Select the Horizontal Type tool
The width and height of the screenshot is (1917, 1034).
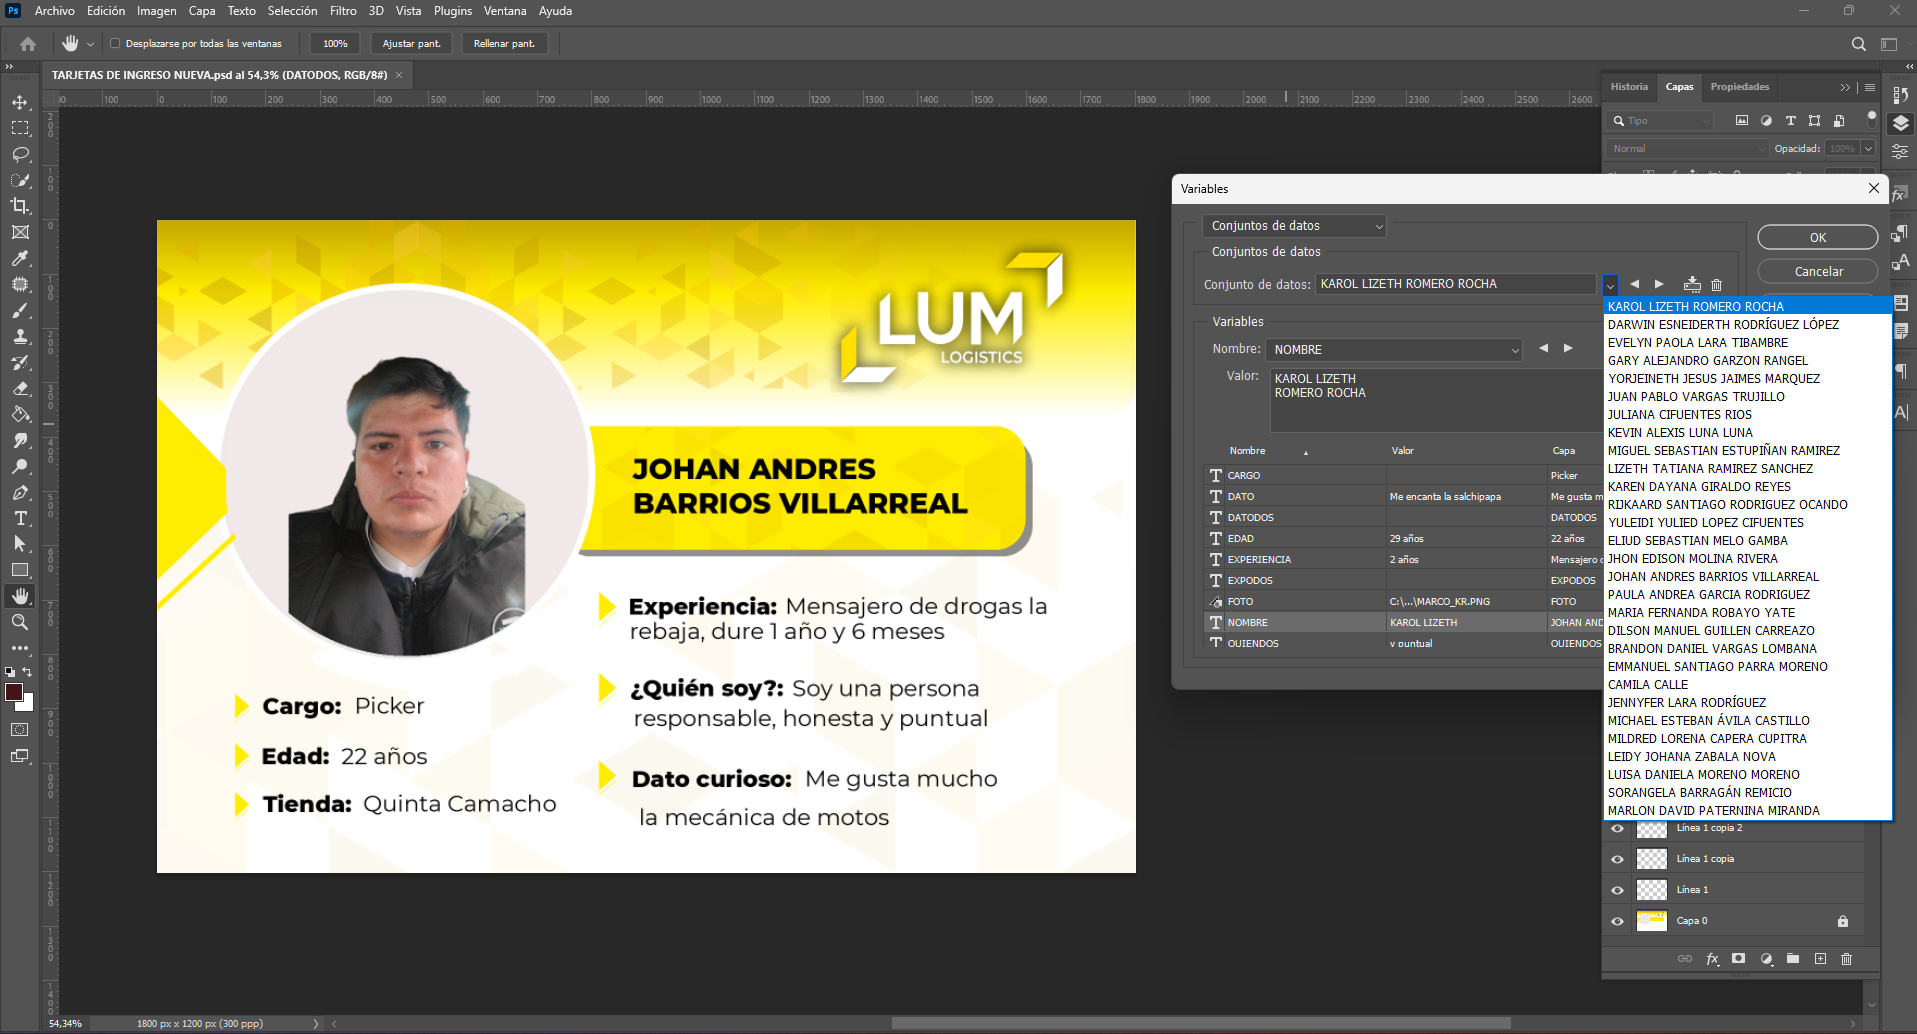[20, 518]
